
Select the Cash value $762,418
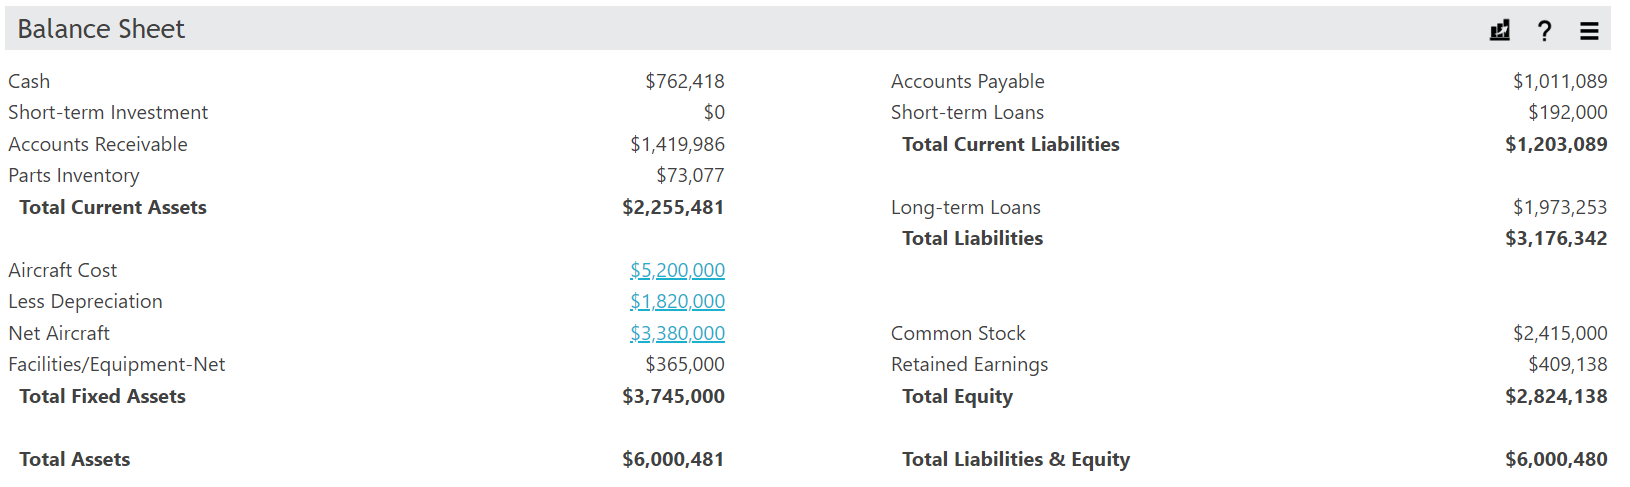point(685,81)
